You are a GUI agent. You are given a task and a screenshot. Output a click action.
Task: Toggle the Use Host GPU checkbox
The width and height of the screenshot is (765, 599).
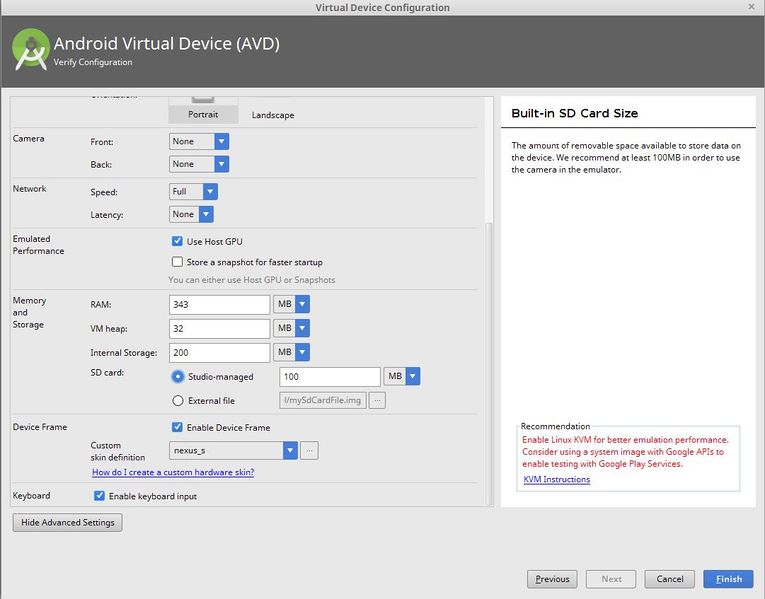point(177,241)
